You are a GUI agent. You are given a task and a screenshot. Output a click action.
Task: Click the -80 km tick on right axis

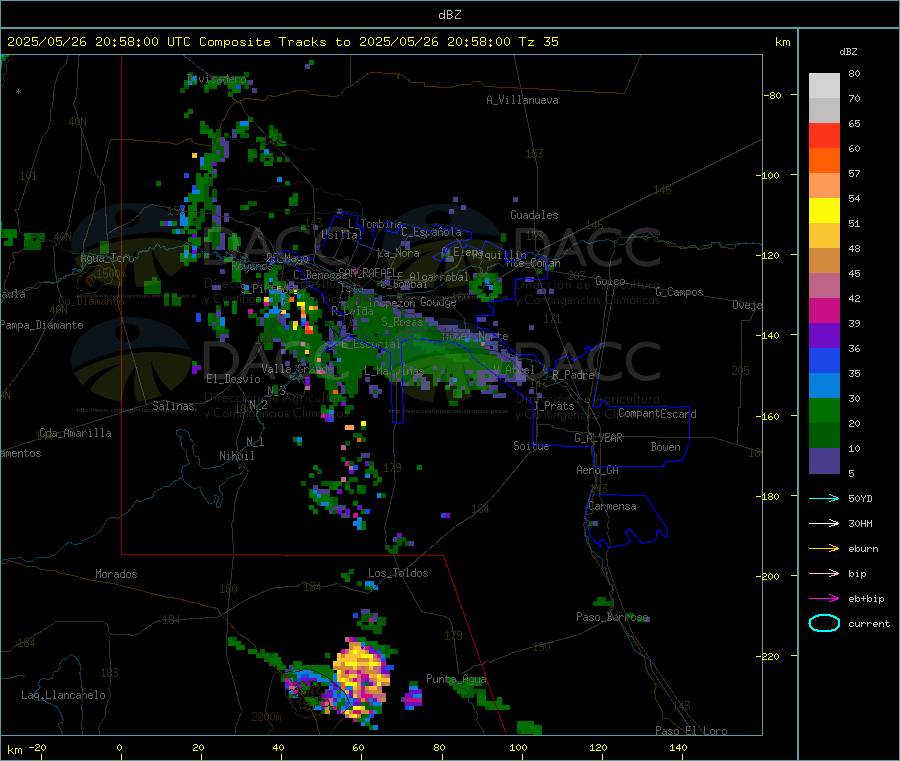point(772,95)
